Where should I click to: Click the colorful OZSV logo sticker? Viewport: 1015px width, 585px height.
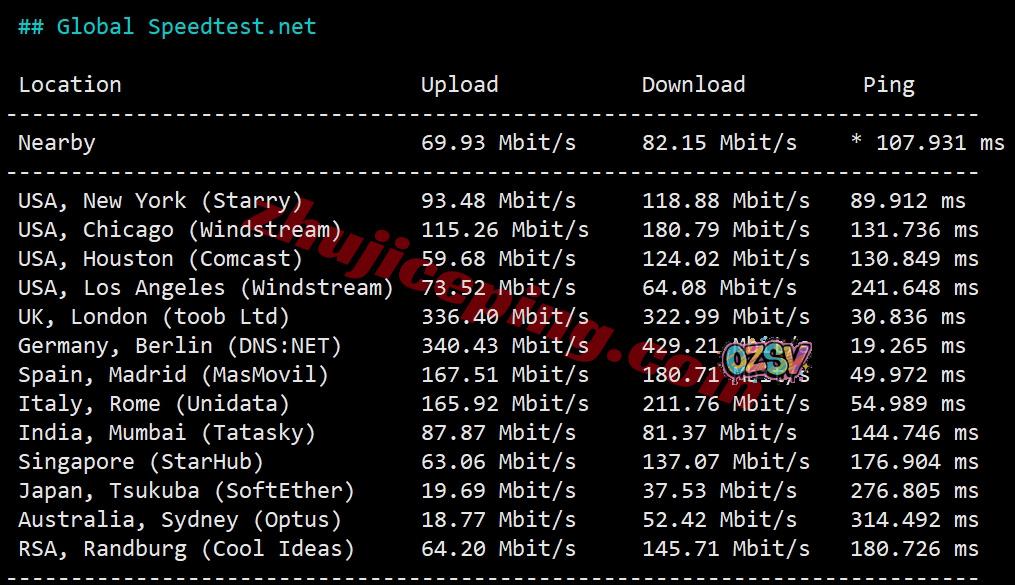(765, 360)
